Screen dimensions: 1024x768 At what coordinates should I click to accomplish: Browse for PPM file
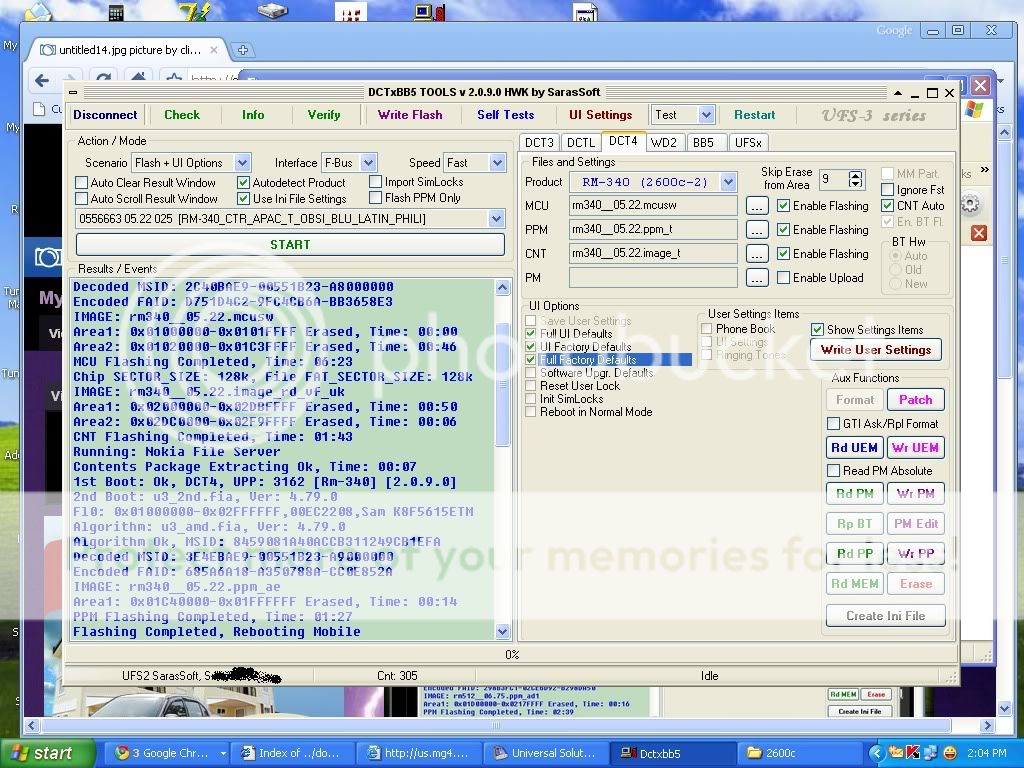[757, 230]
